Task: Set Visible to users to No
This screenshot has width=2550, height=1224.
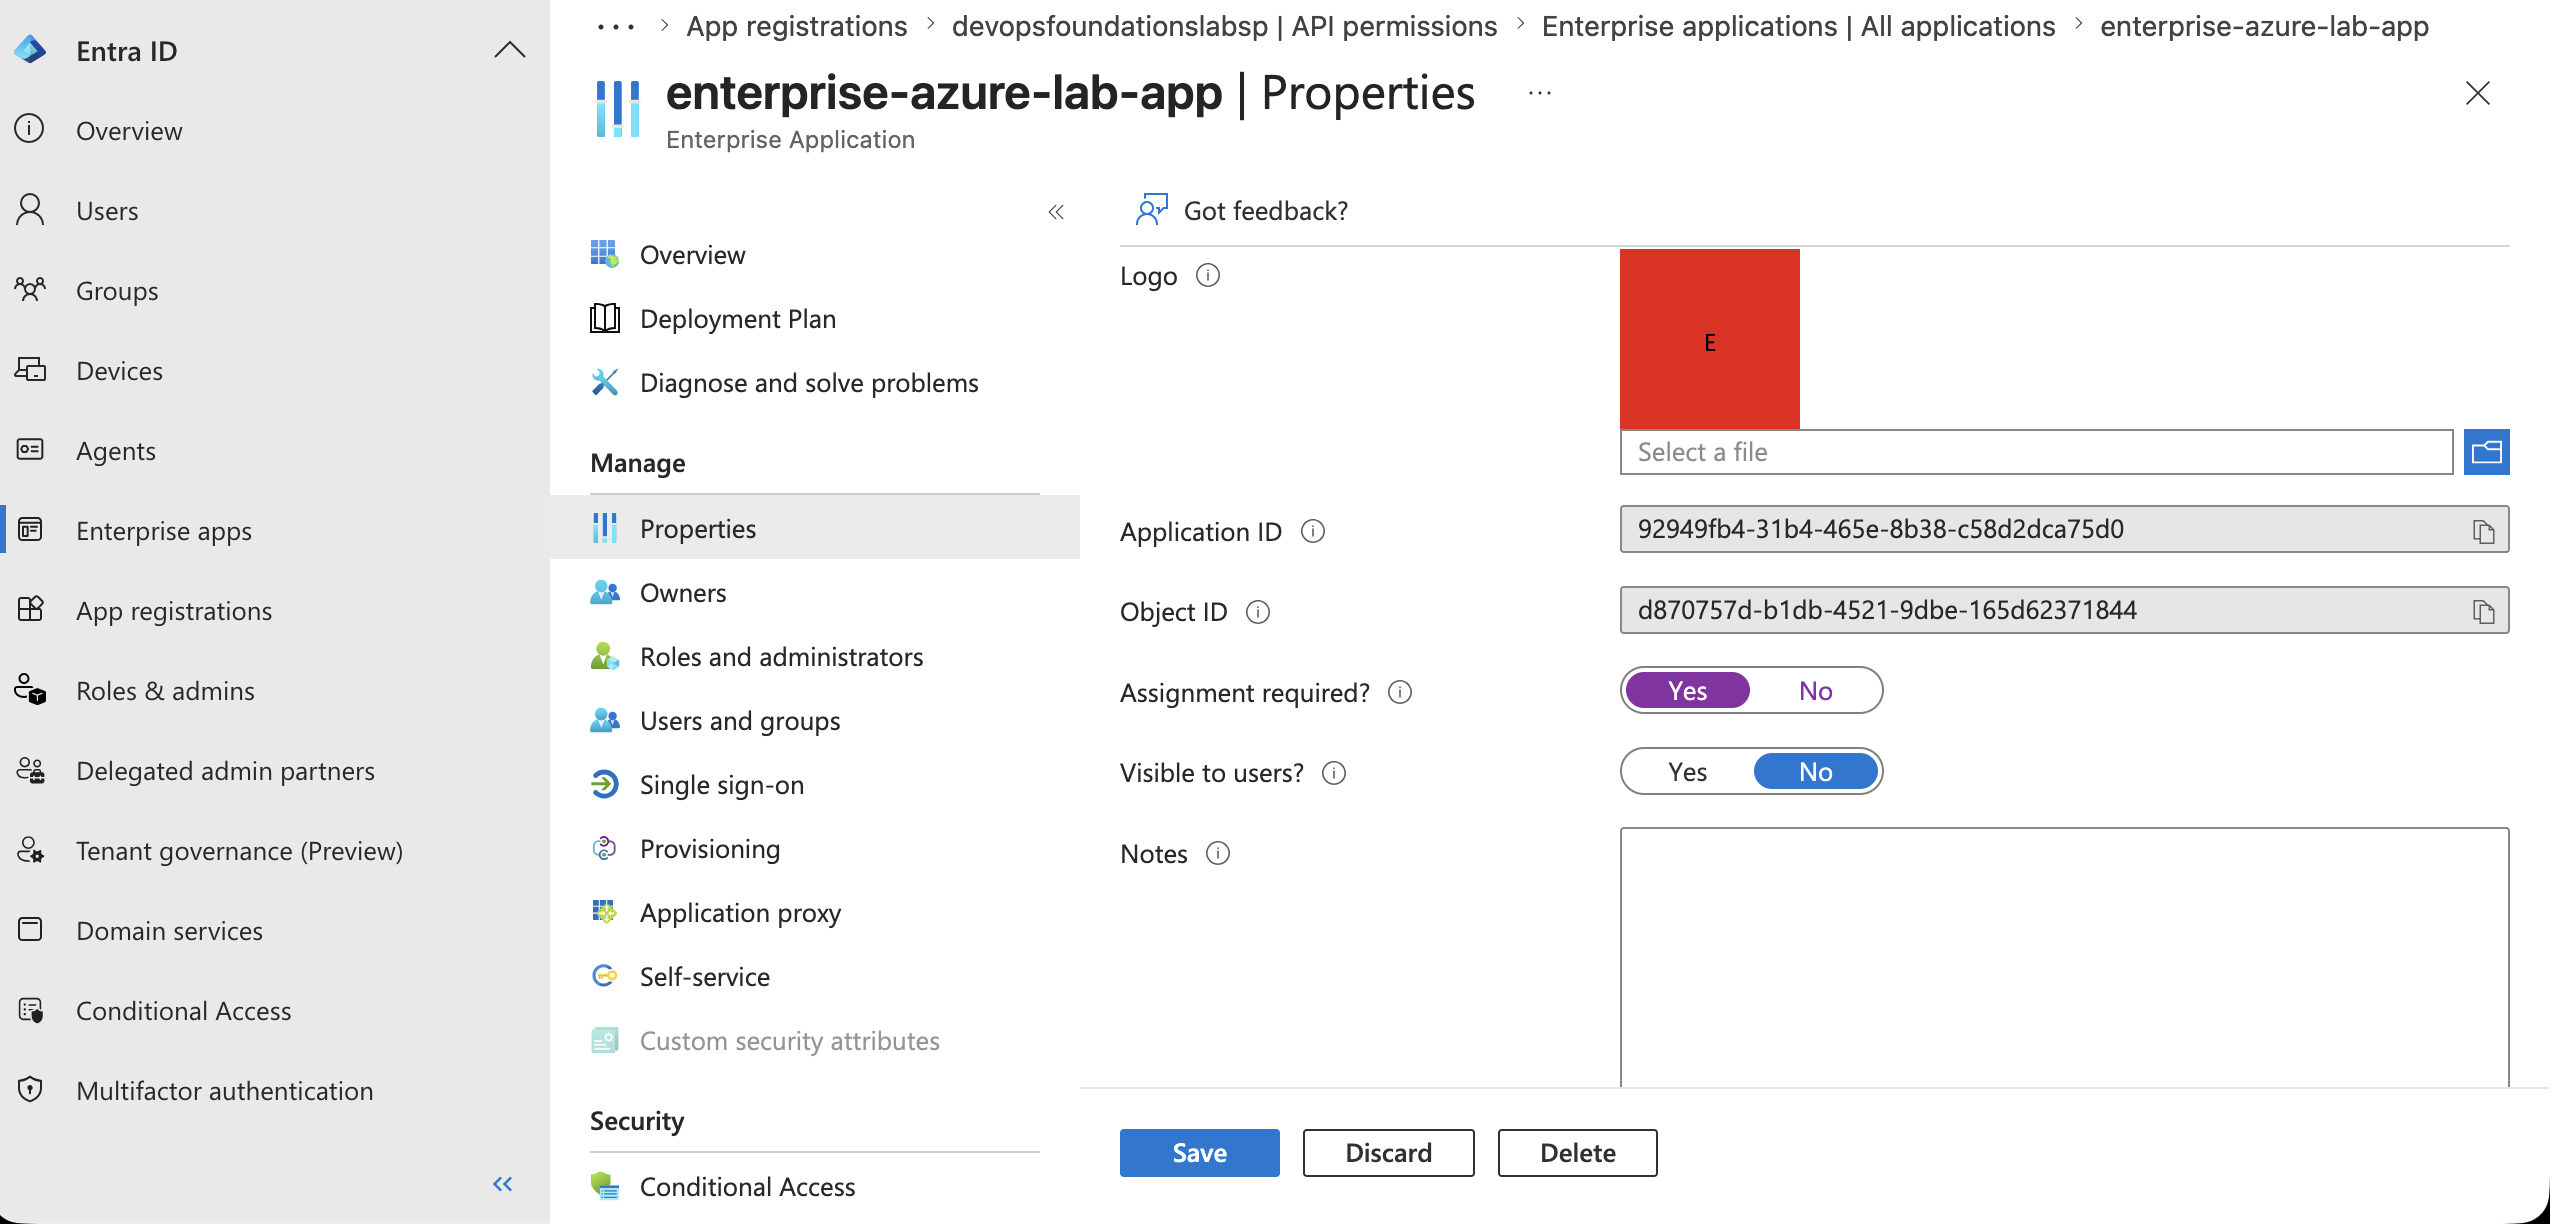Action: (1816, 771)
